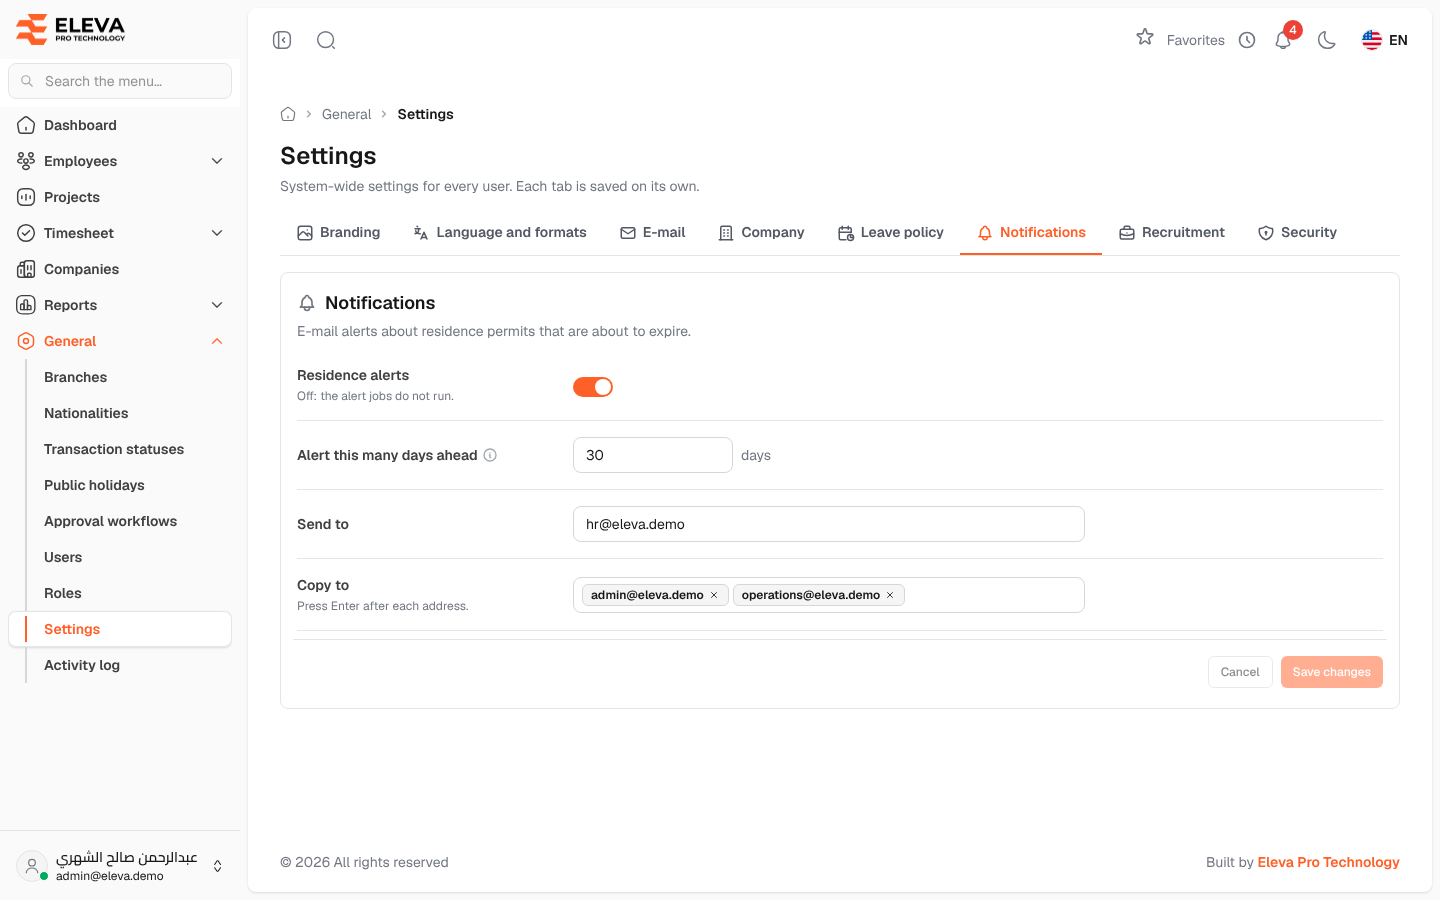Click the Cancel button
Screen dimensions: 1440x900
coord(1240,672)
